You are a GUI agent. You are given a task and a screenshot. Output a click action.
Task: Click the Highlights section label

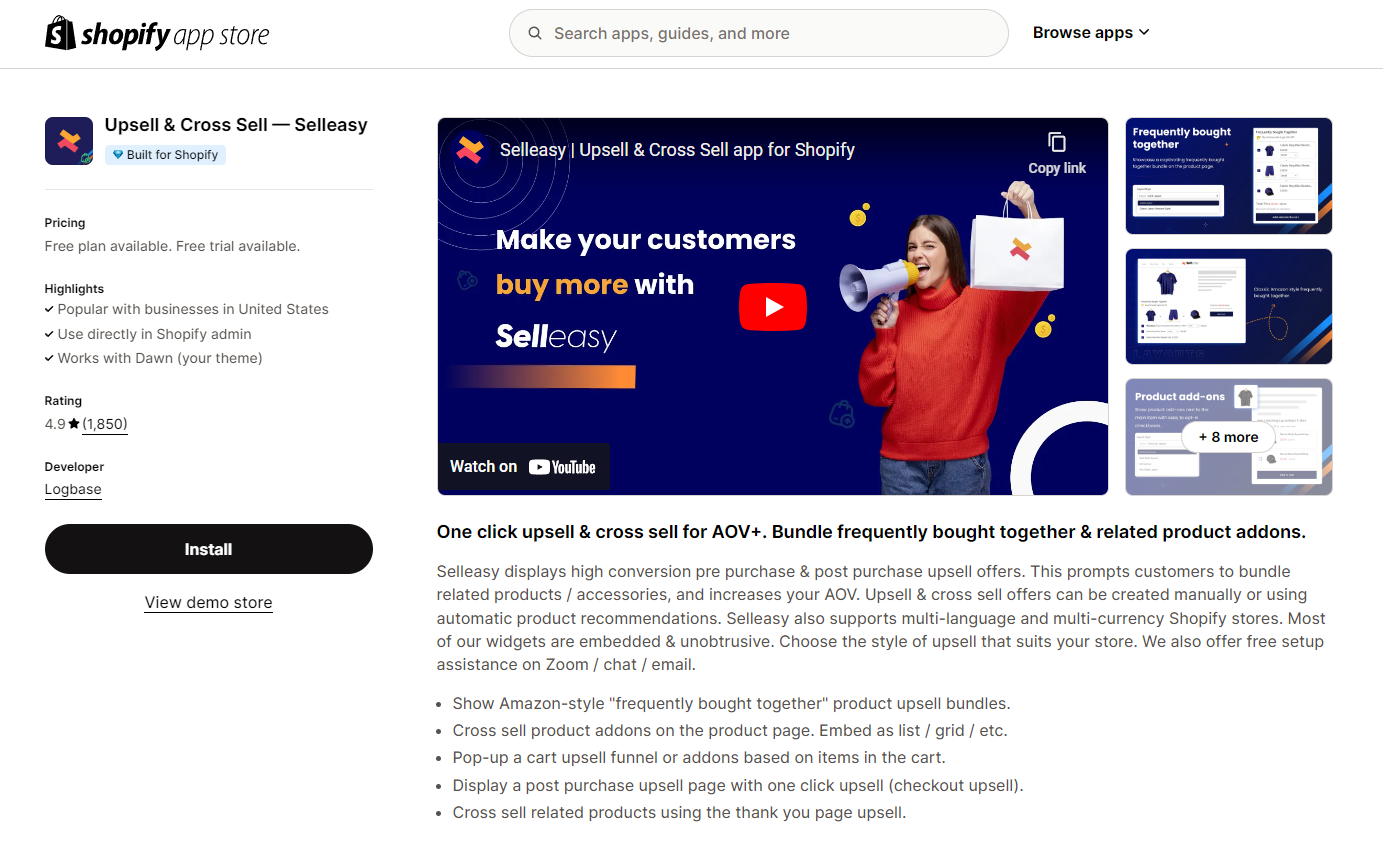tap(74, 289)
